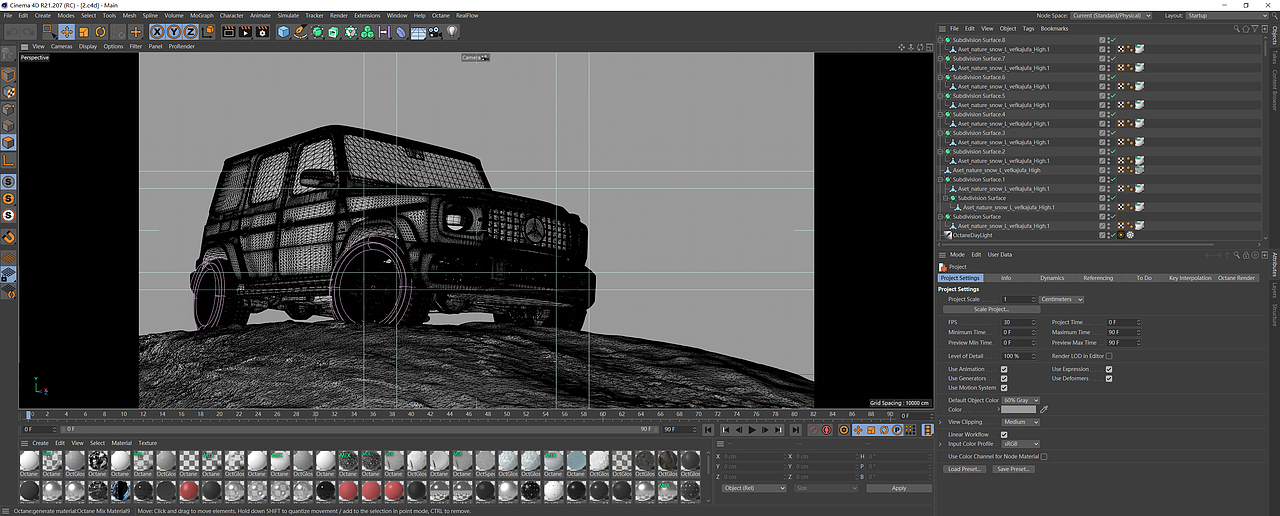Select the Rotate tool in the top toolbar

point(100,32)
